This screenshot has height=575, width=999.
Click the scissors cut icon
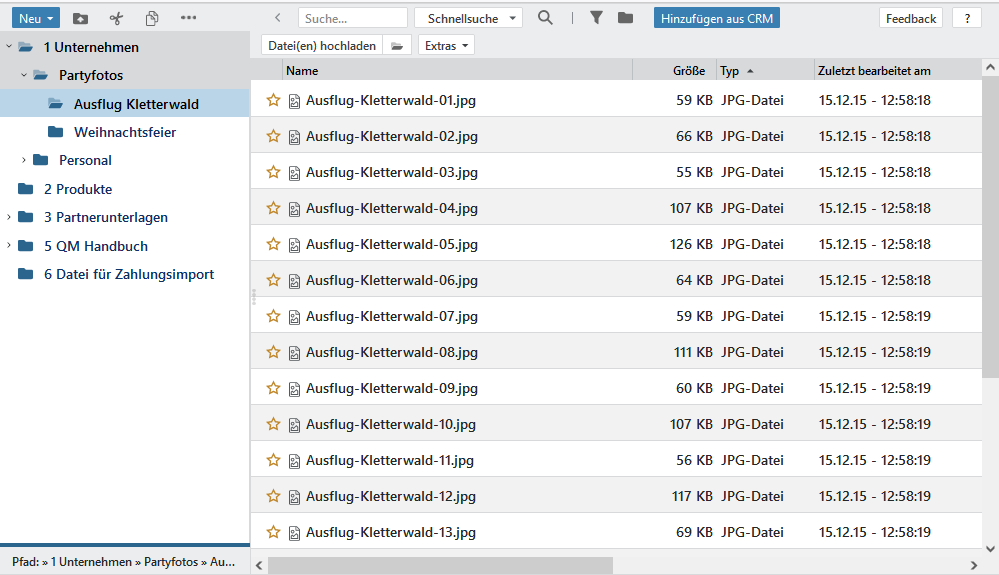116,18
